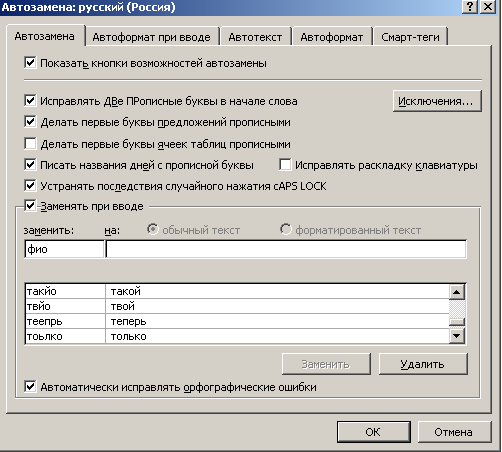Select the теепрь list entry
This screenshot has width=502, height=452.
[x=65, y=321]
